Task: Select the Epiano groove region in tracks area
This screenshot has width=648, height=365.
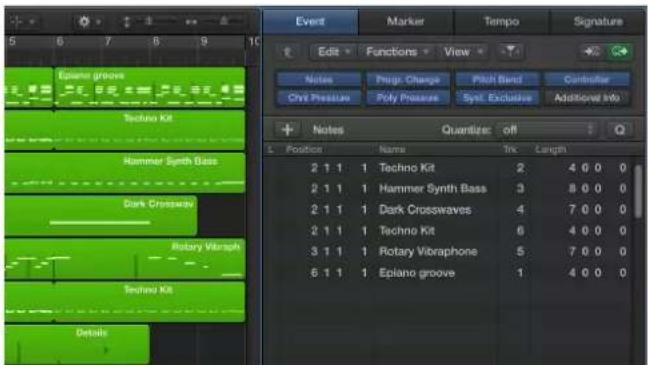Action: [x=150, y=88]
